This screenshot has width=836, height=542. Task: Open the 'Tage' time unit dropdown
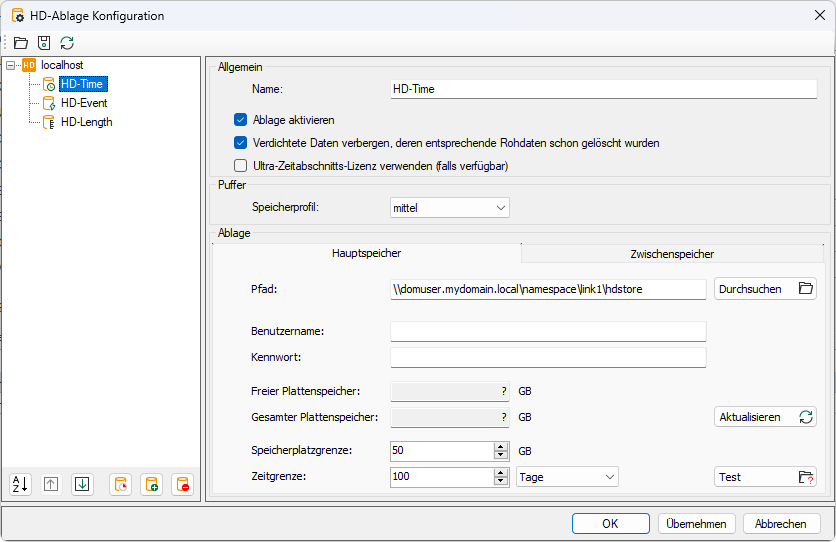(x=567, y=477)
